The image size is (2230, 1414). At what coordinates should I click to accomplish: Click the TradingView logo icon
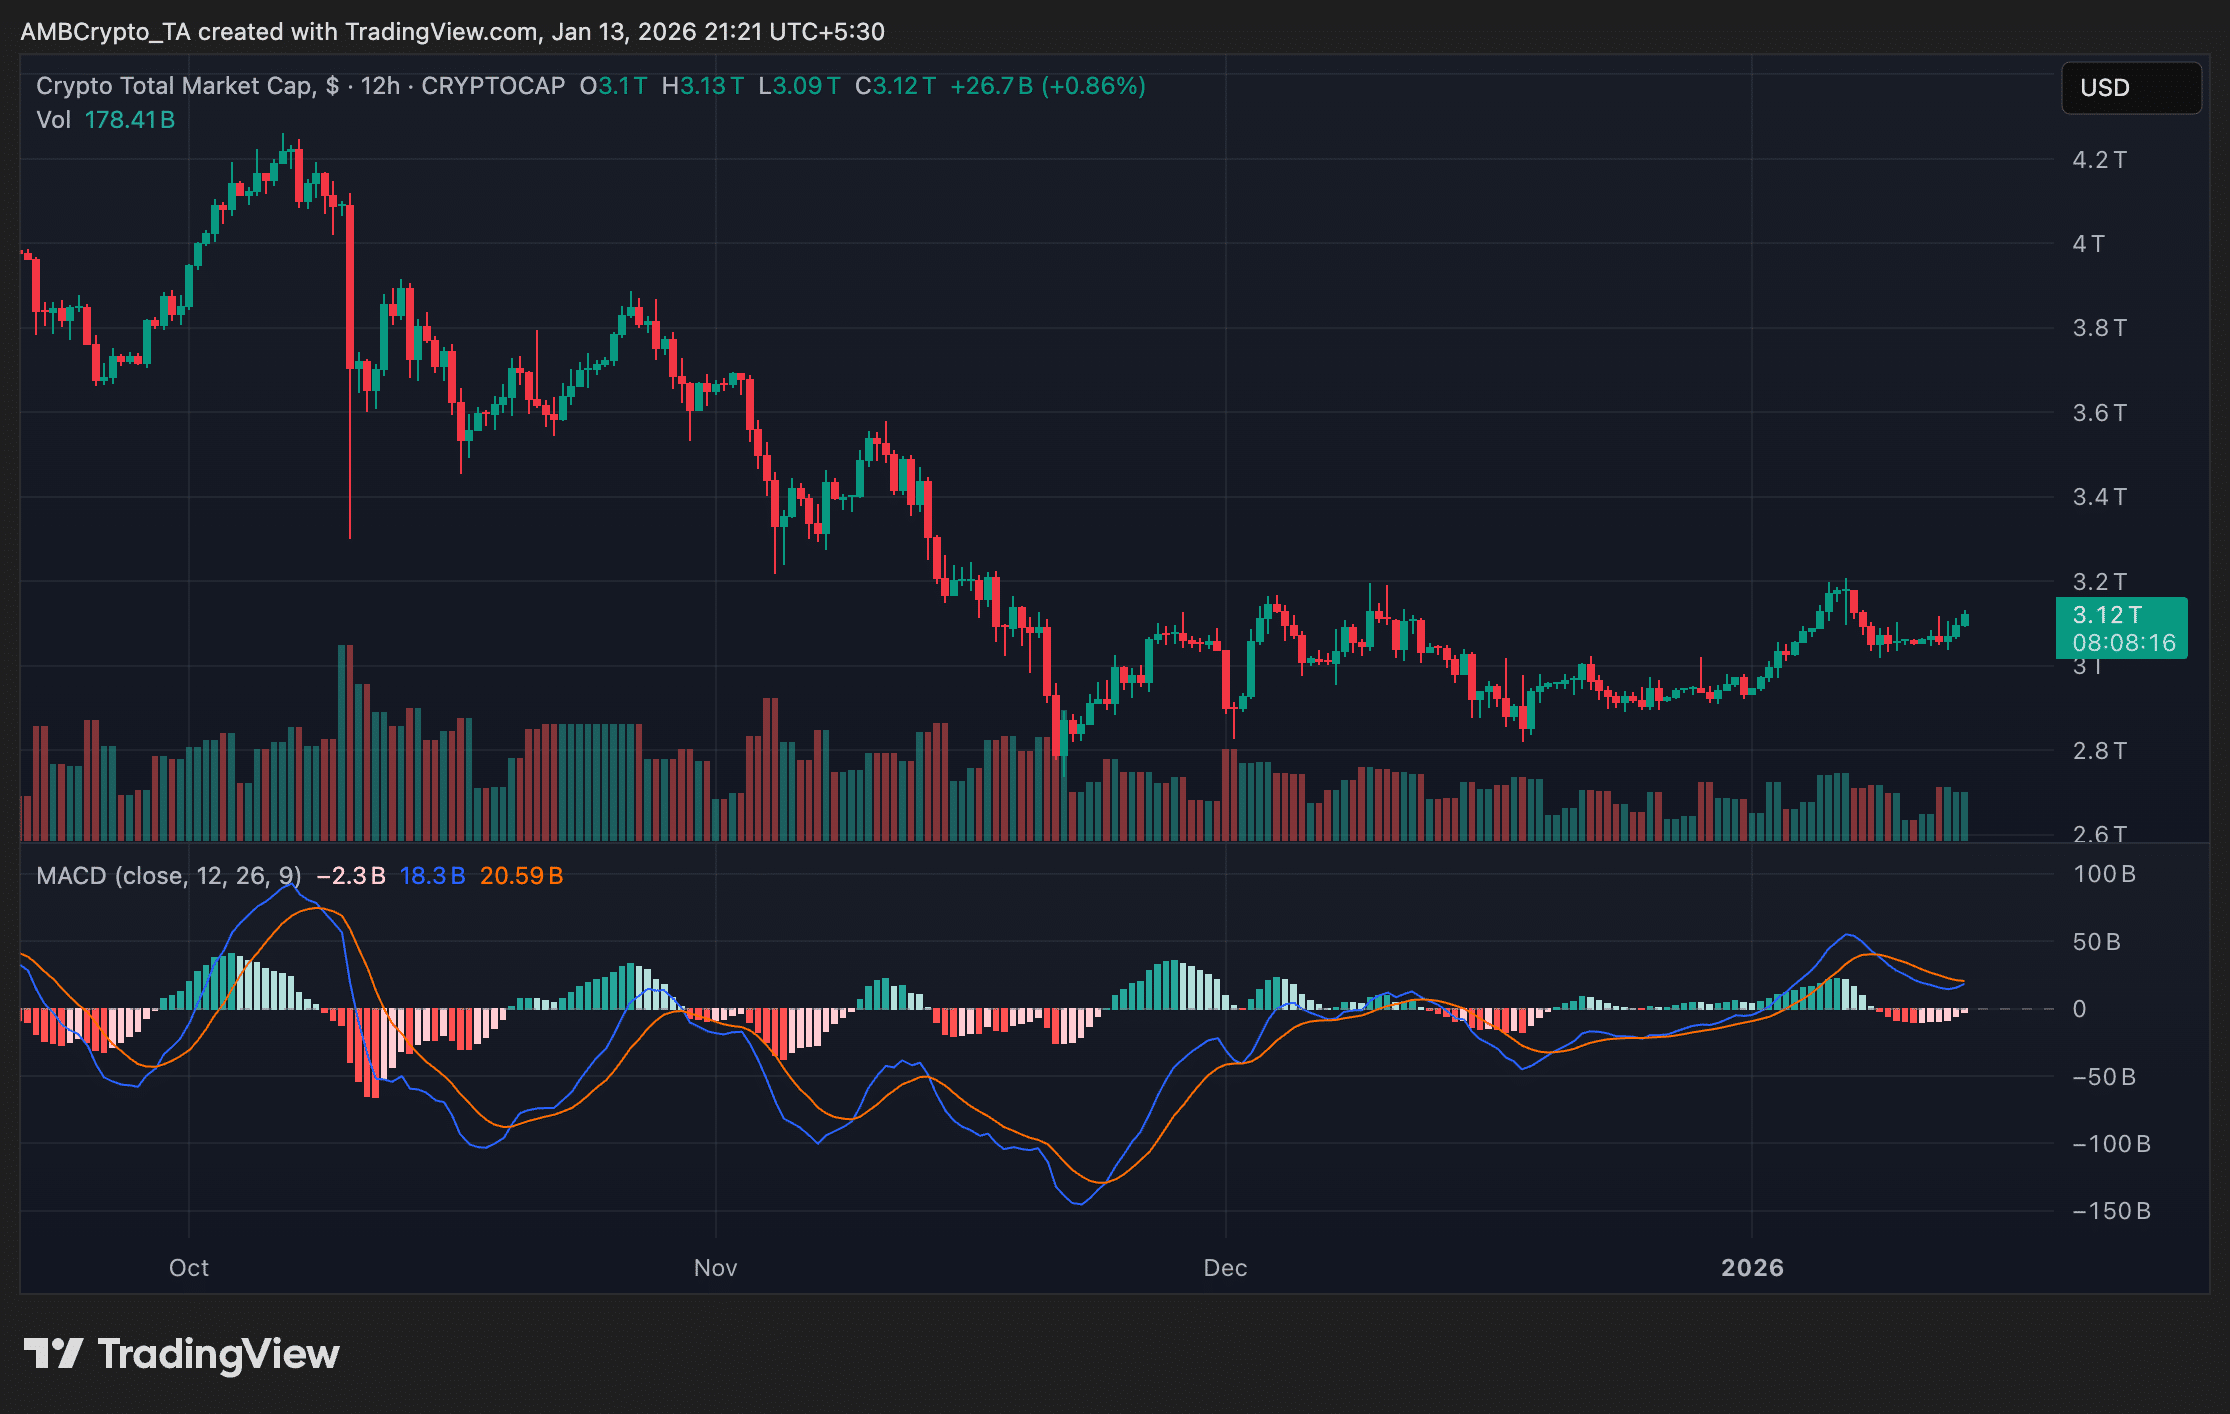[x=53, y=1354]
